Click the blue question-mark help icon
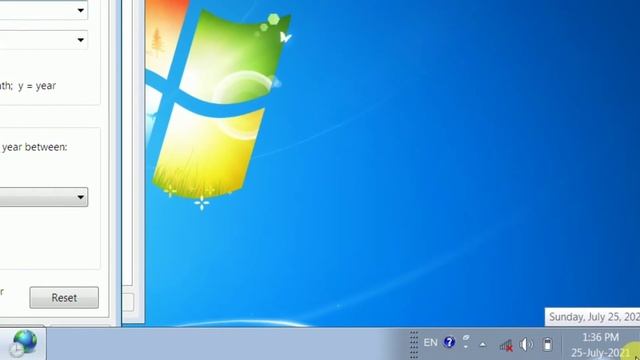The height and width of the screenshot is (360, 640). click(x=449, y=342)
